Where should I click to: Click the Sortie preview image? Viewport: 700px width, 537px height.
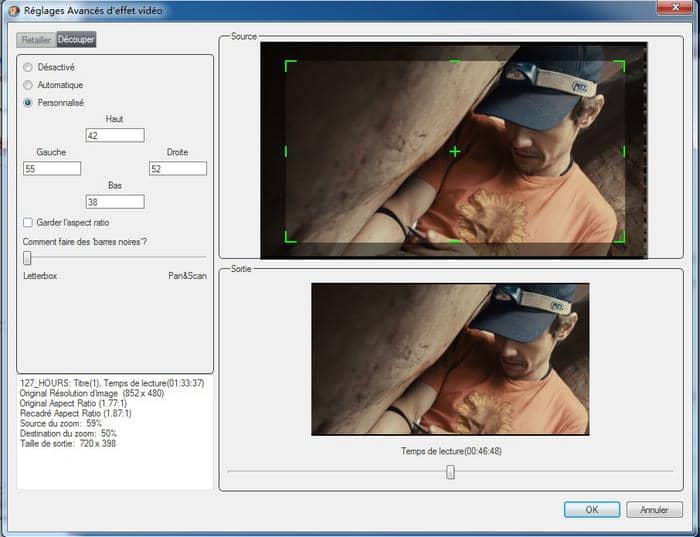click(x=450, y=359)
